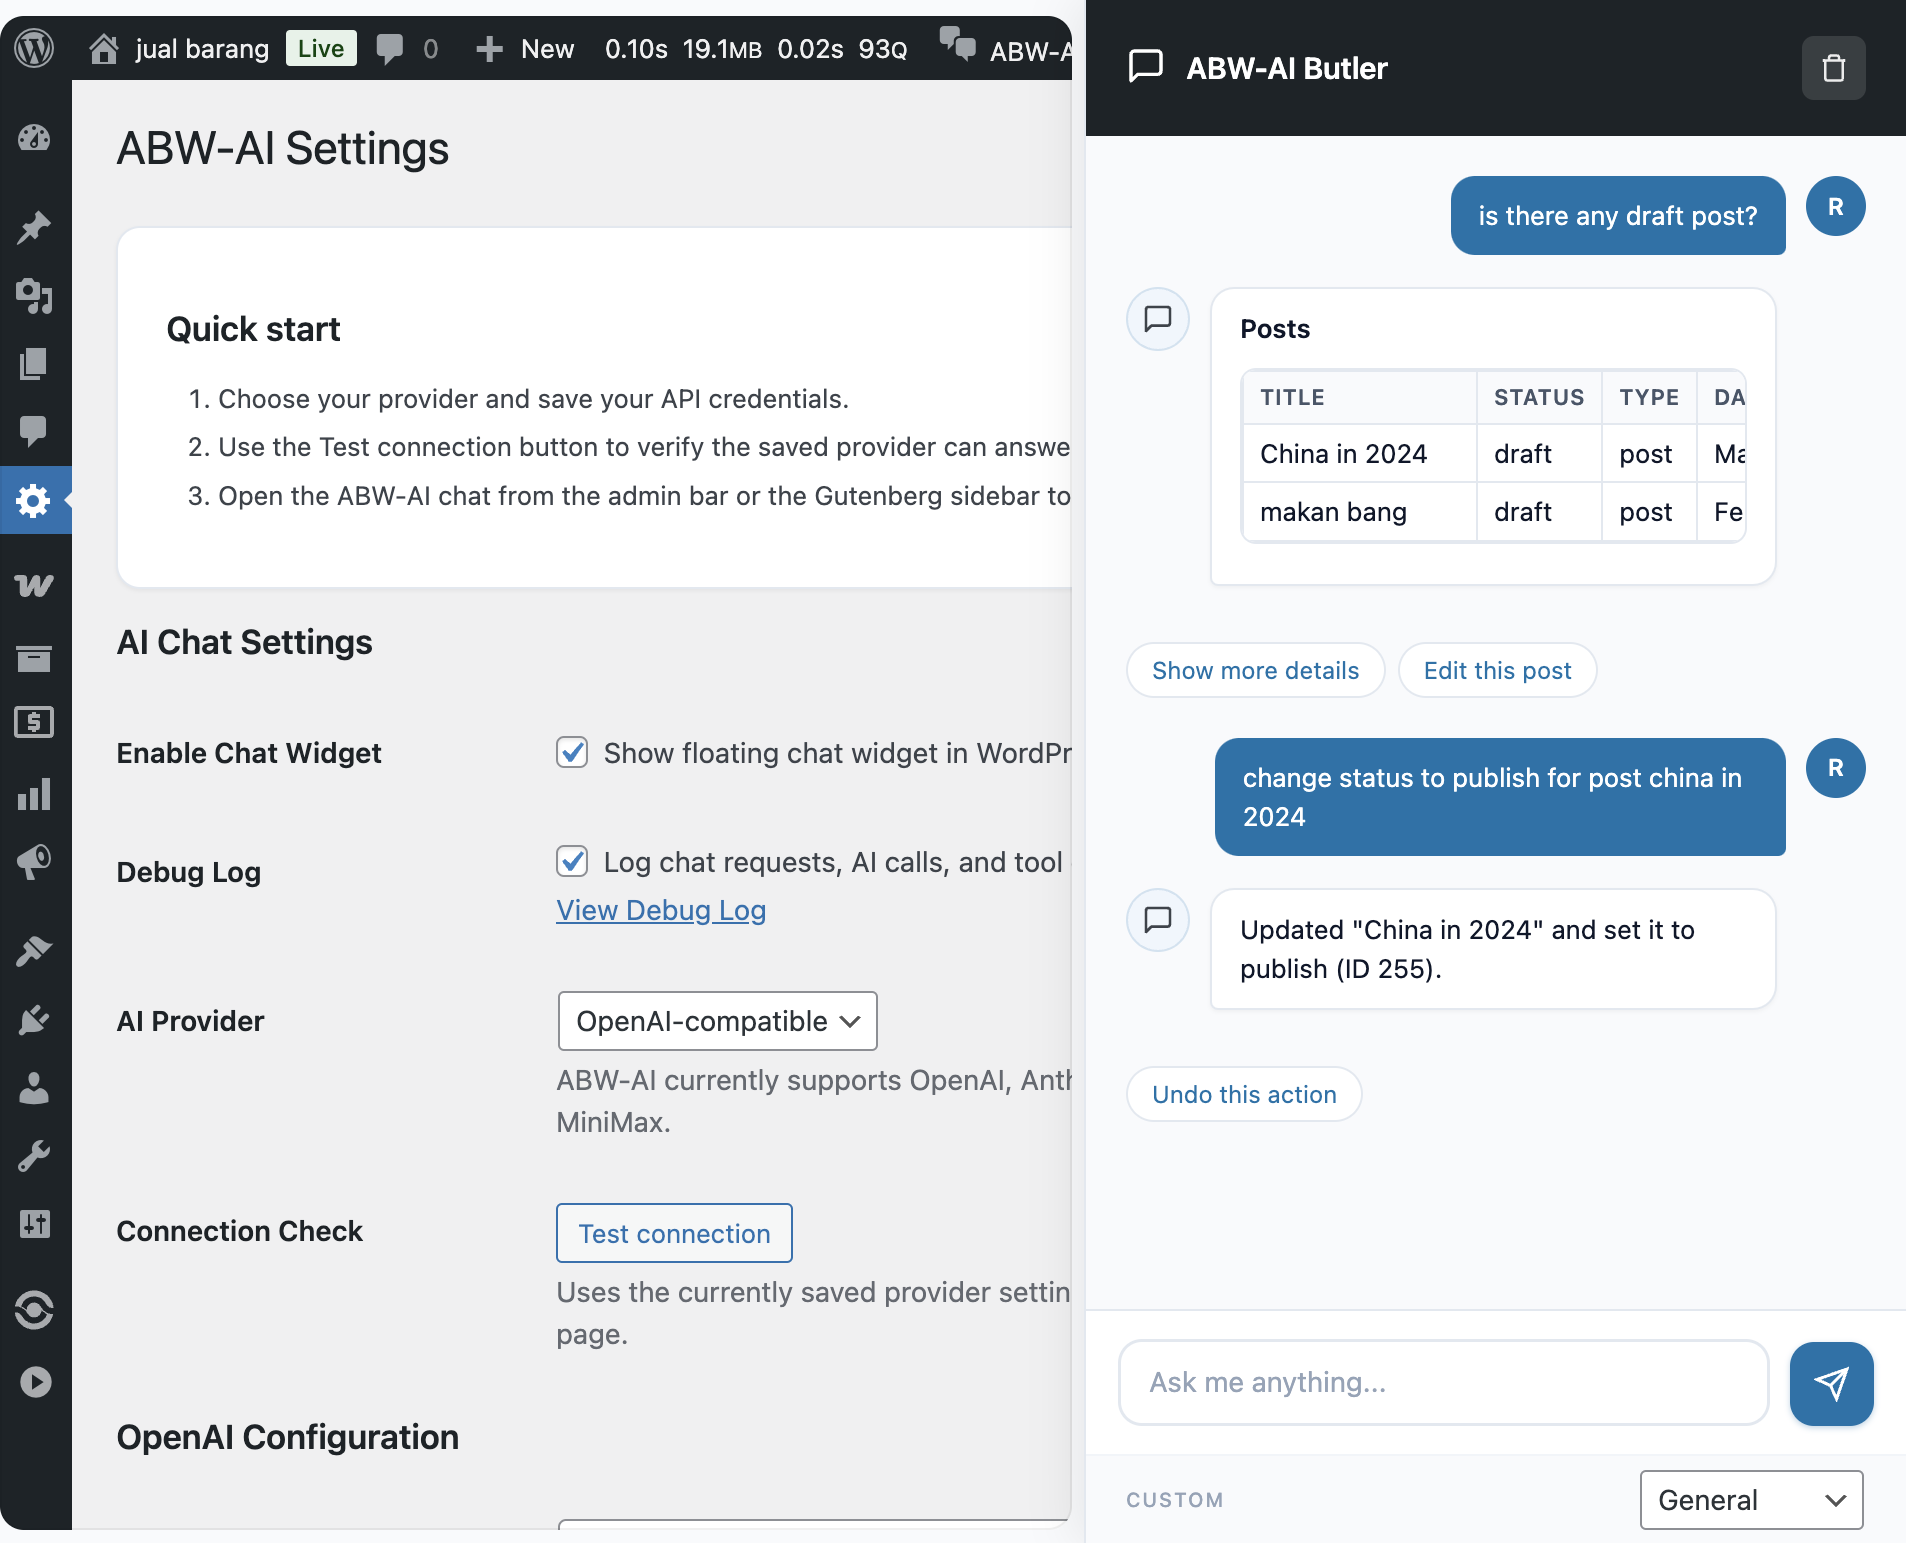Screen dimensions: 1906x1543
Task: Open the Media library sidebar icon
Action: pos(35,296)
